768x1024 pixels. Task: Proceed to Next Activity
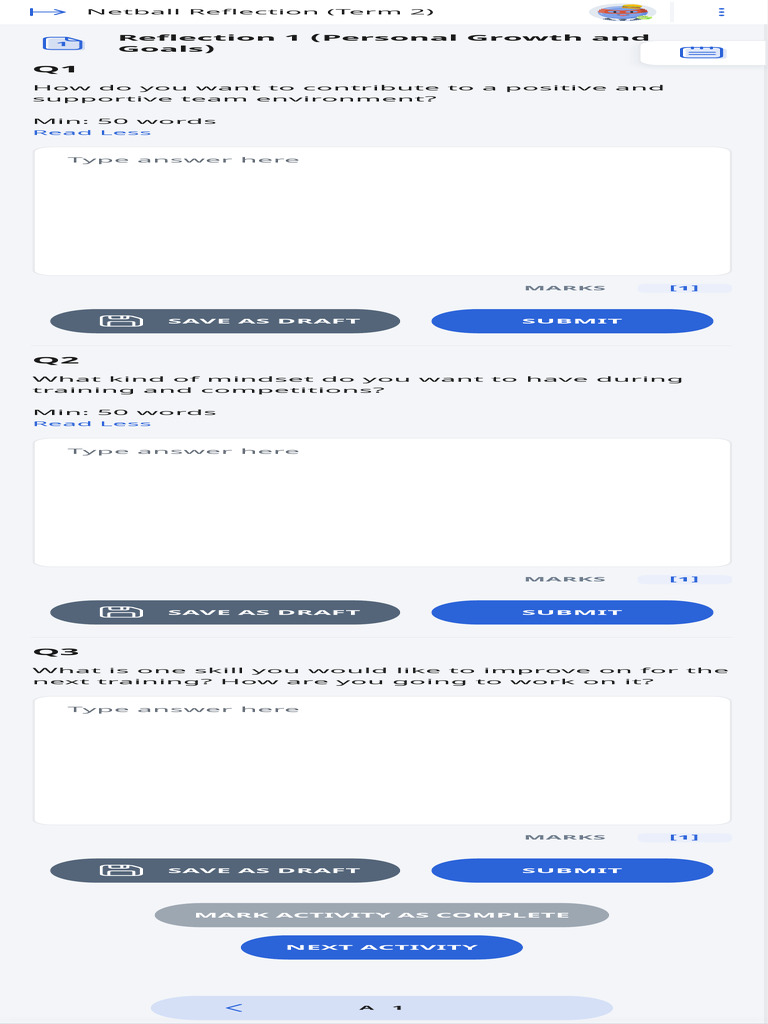tap(381, 947)
